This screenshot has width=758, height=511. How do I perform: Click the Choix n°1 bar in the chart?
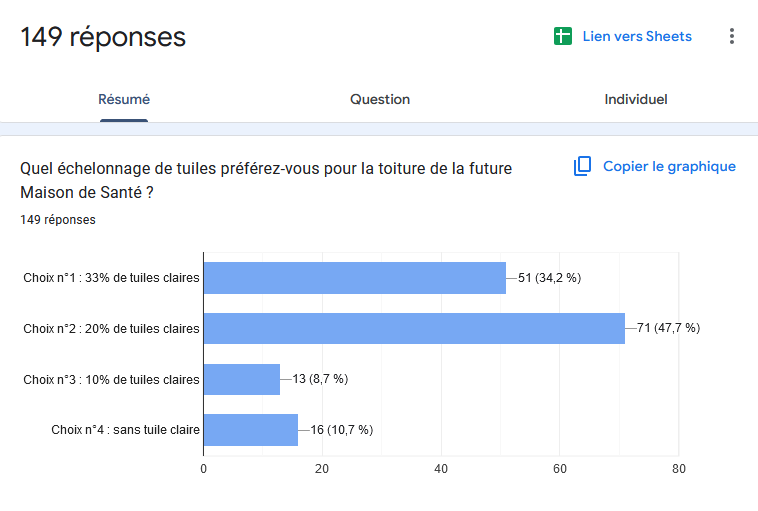coord(354,278)
